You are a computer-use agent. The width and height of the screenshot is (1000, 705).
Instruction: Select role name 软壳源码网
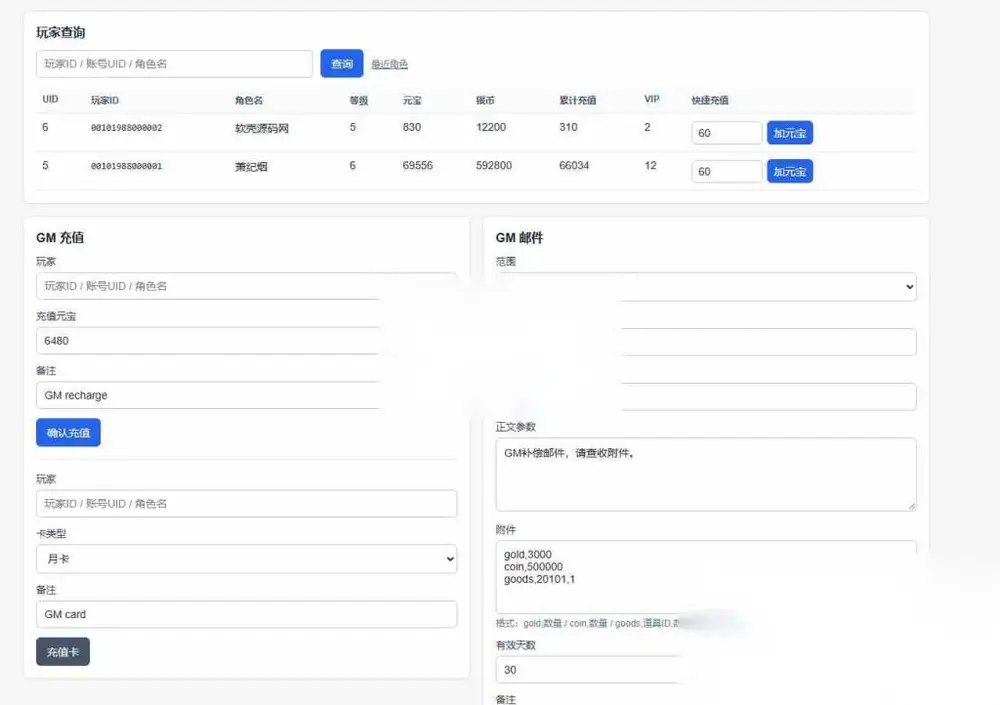point(262,128)
